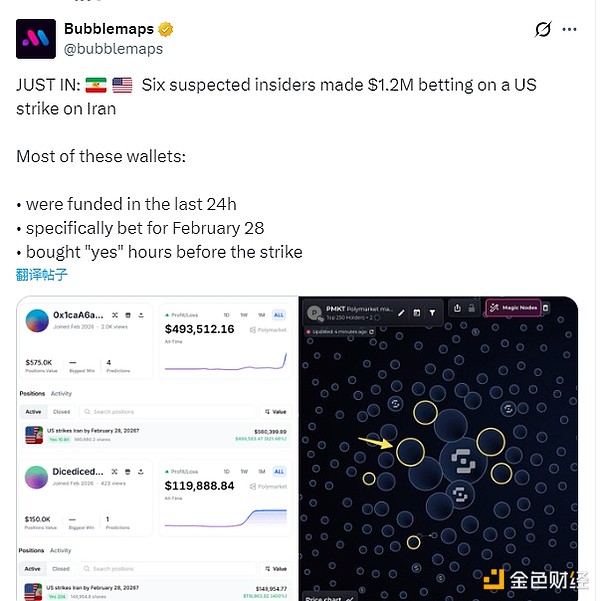The width and height of the screenshot is (600, 601).
Task: Switch to the Activity tab under 0x1caA6a
Action: click(61, 394)
